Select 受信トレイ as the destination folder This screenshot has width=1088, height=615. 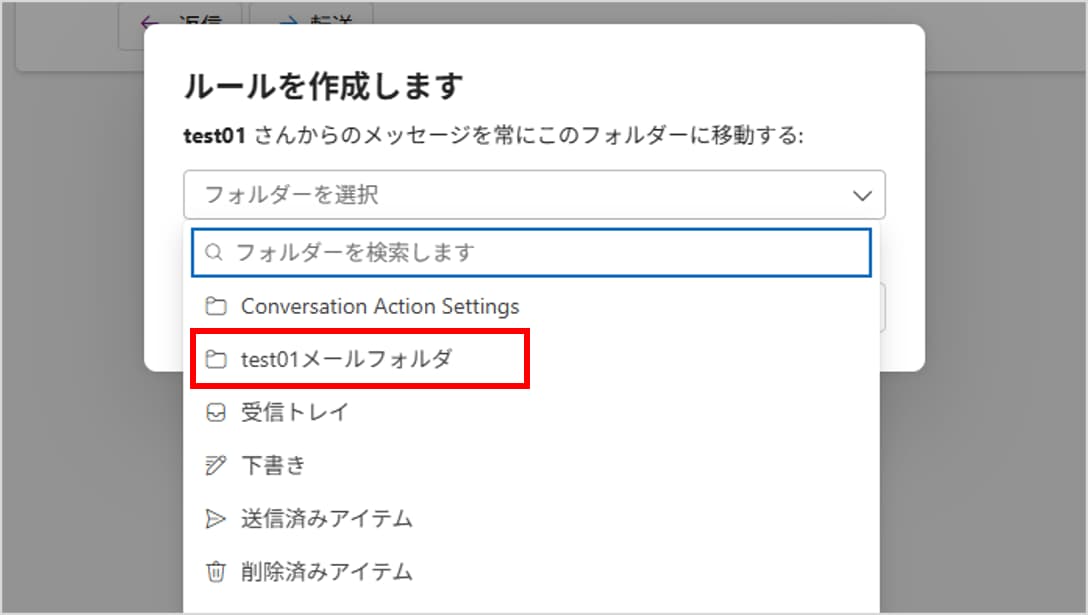coord(294,412)
